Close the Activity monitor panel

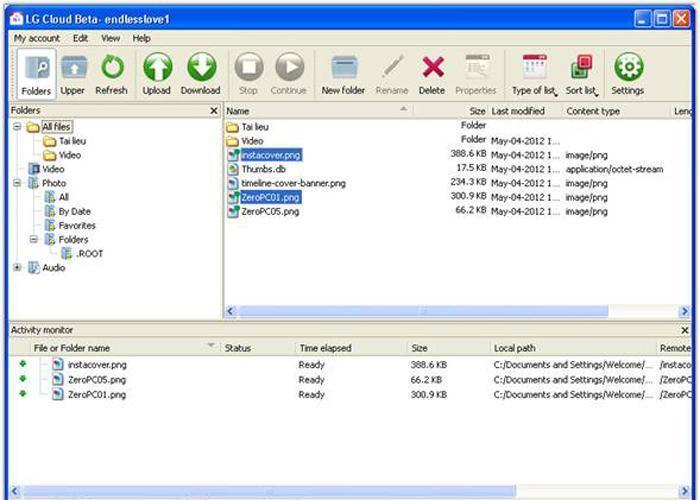[x=684, y=330]
